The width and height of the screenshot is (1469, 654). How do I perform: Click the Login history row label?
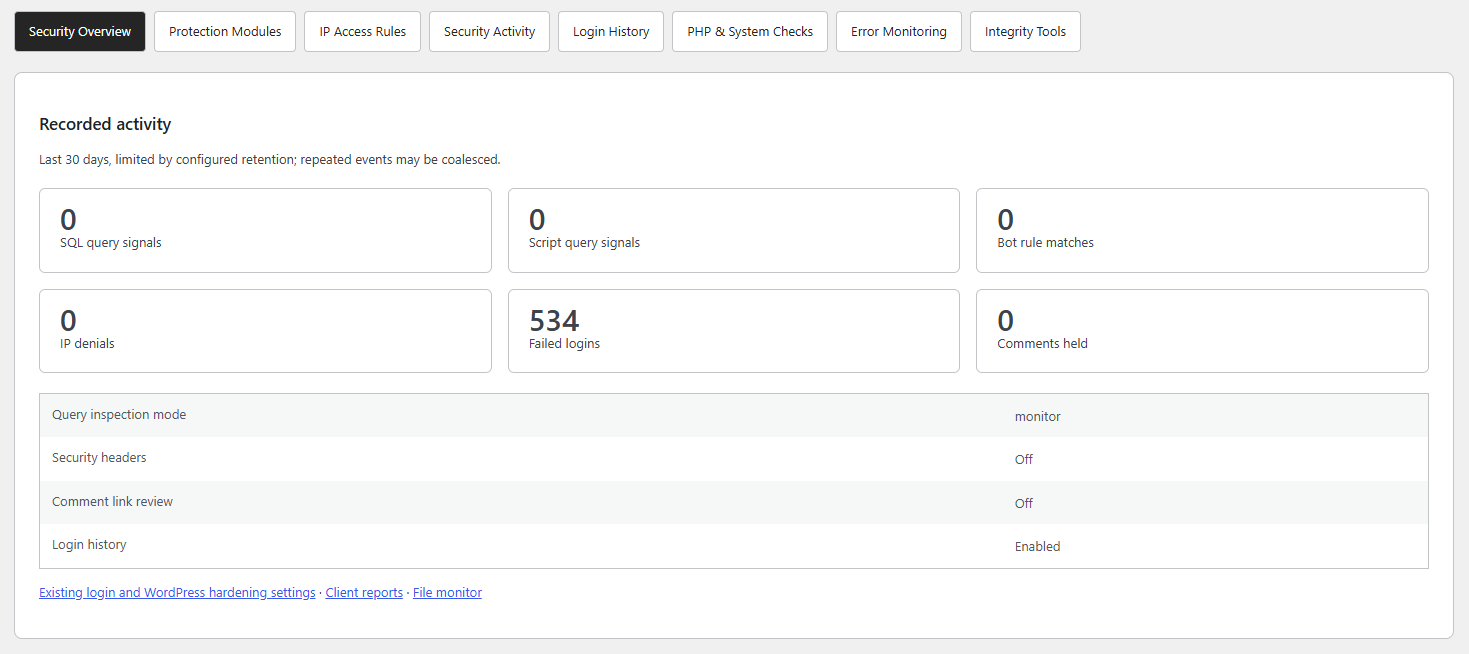pos(89,545)
